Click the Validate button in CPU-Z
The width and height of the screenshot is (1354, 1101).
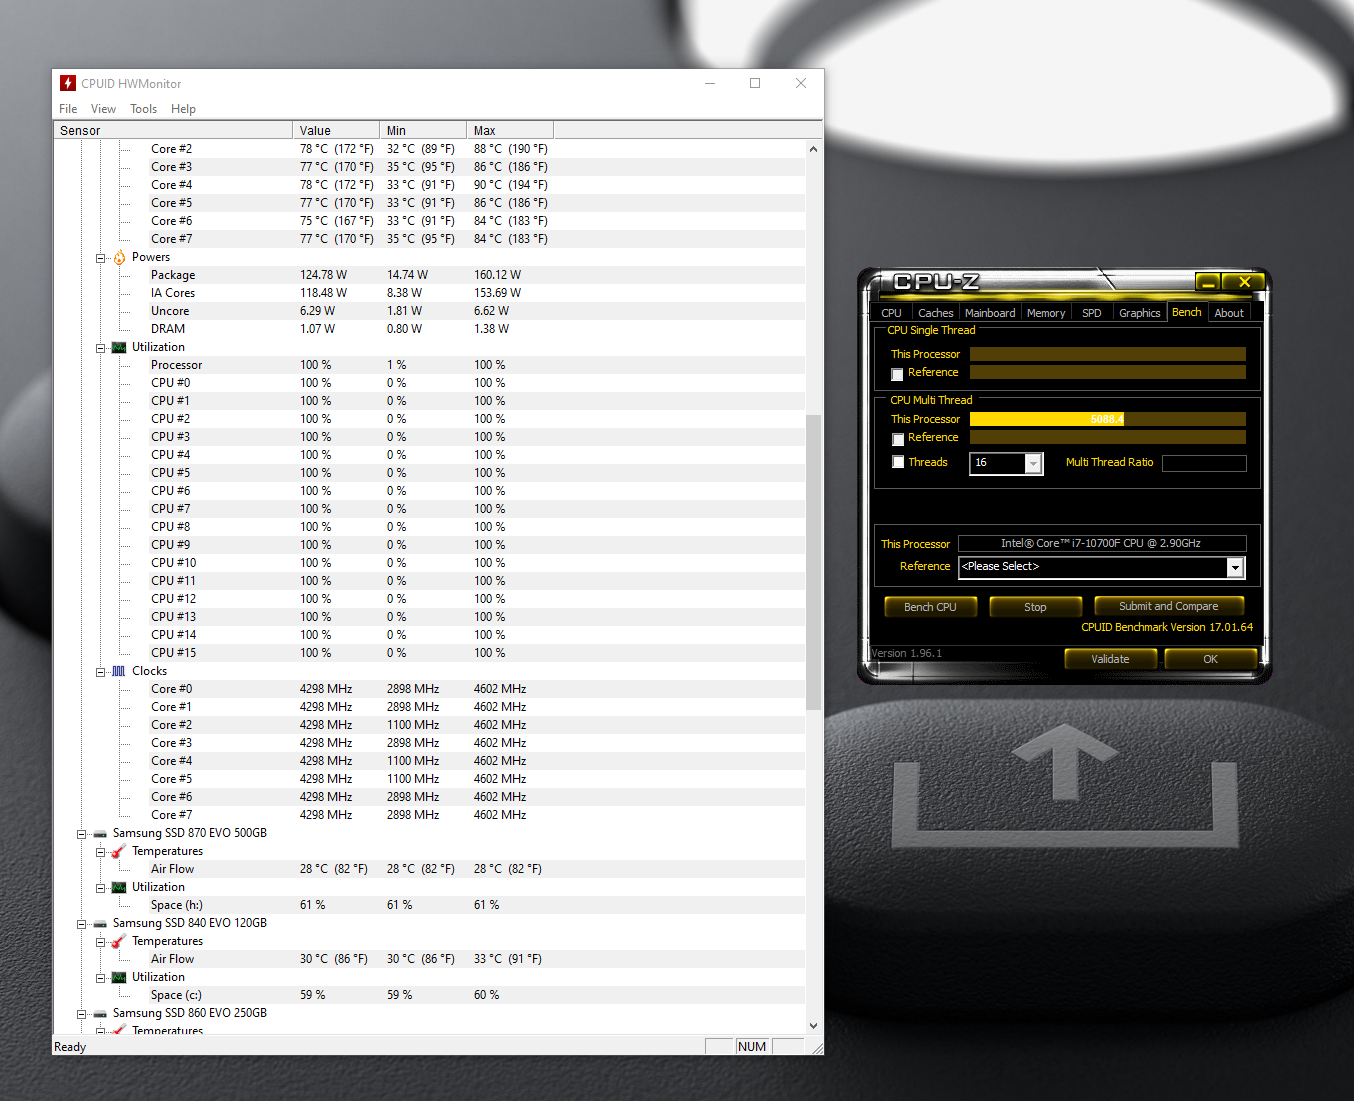coord(1110,659)
